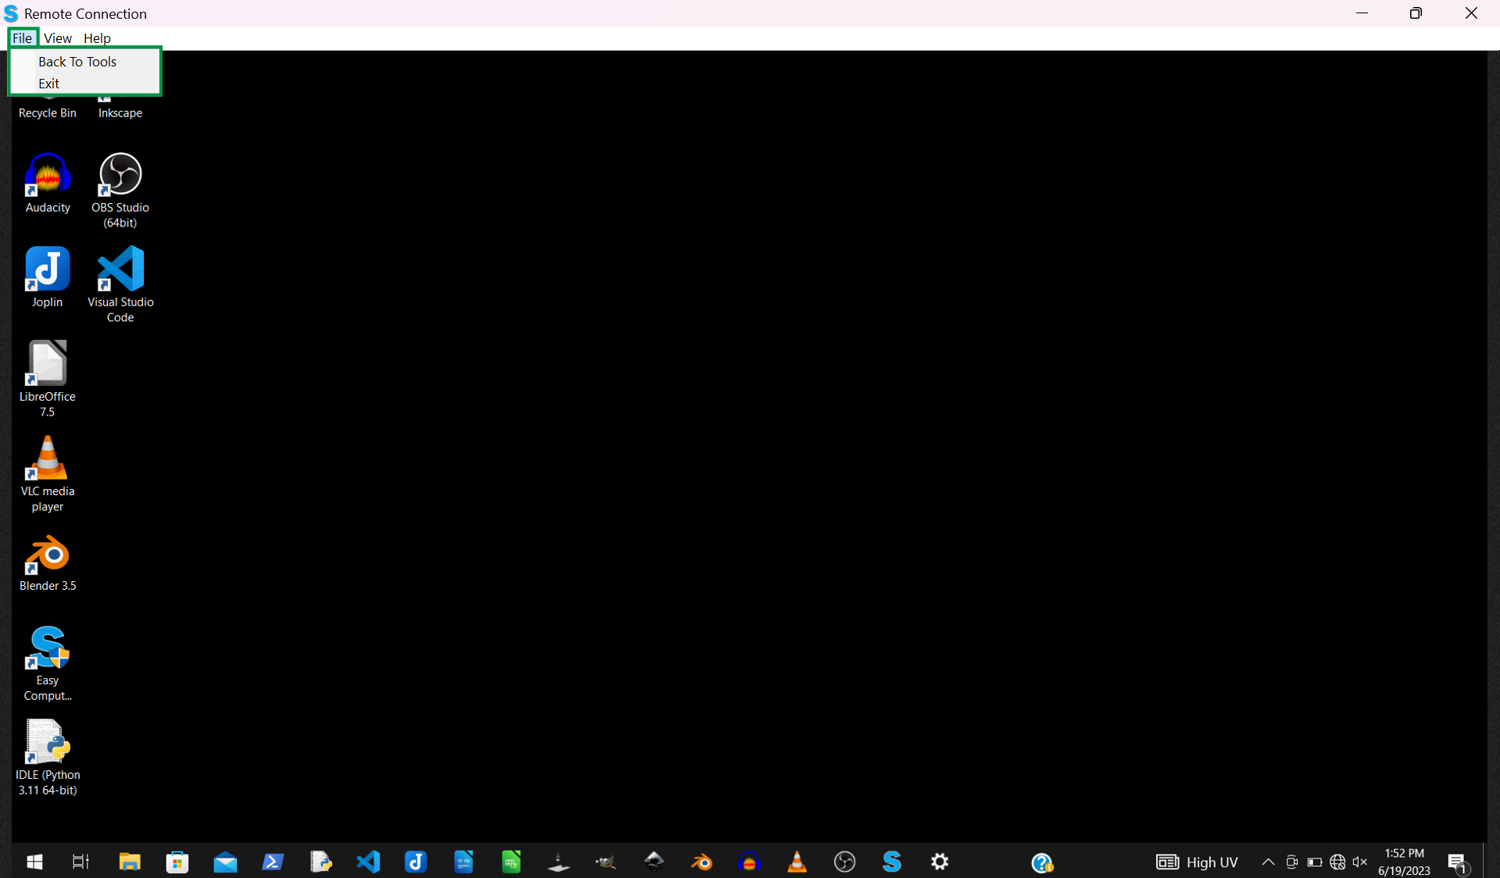Open the High UV weather widget
1500x878 pixels.
tap(1198, 862)
